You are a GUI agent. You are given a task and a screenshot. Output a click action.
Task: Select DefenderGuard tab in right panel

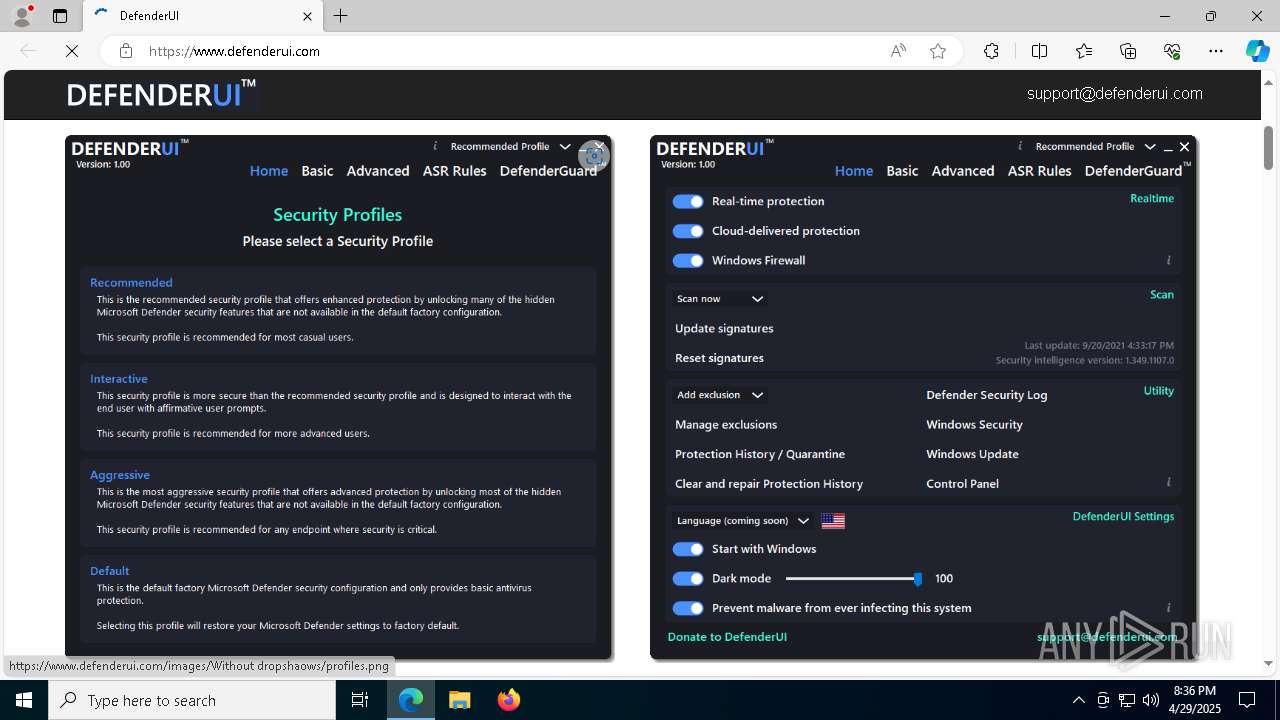(1135, 171)
